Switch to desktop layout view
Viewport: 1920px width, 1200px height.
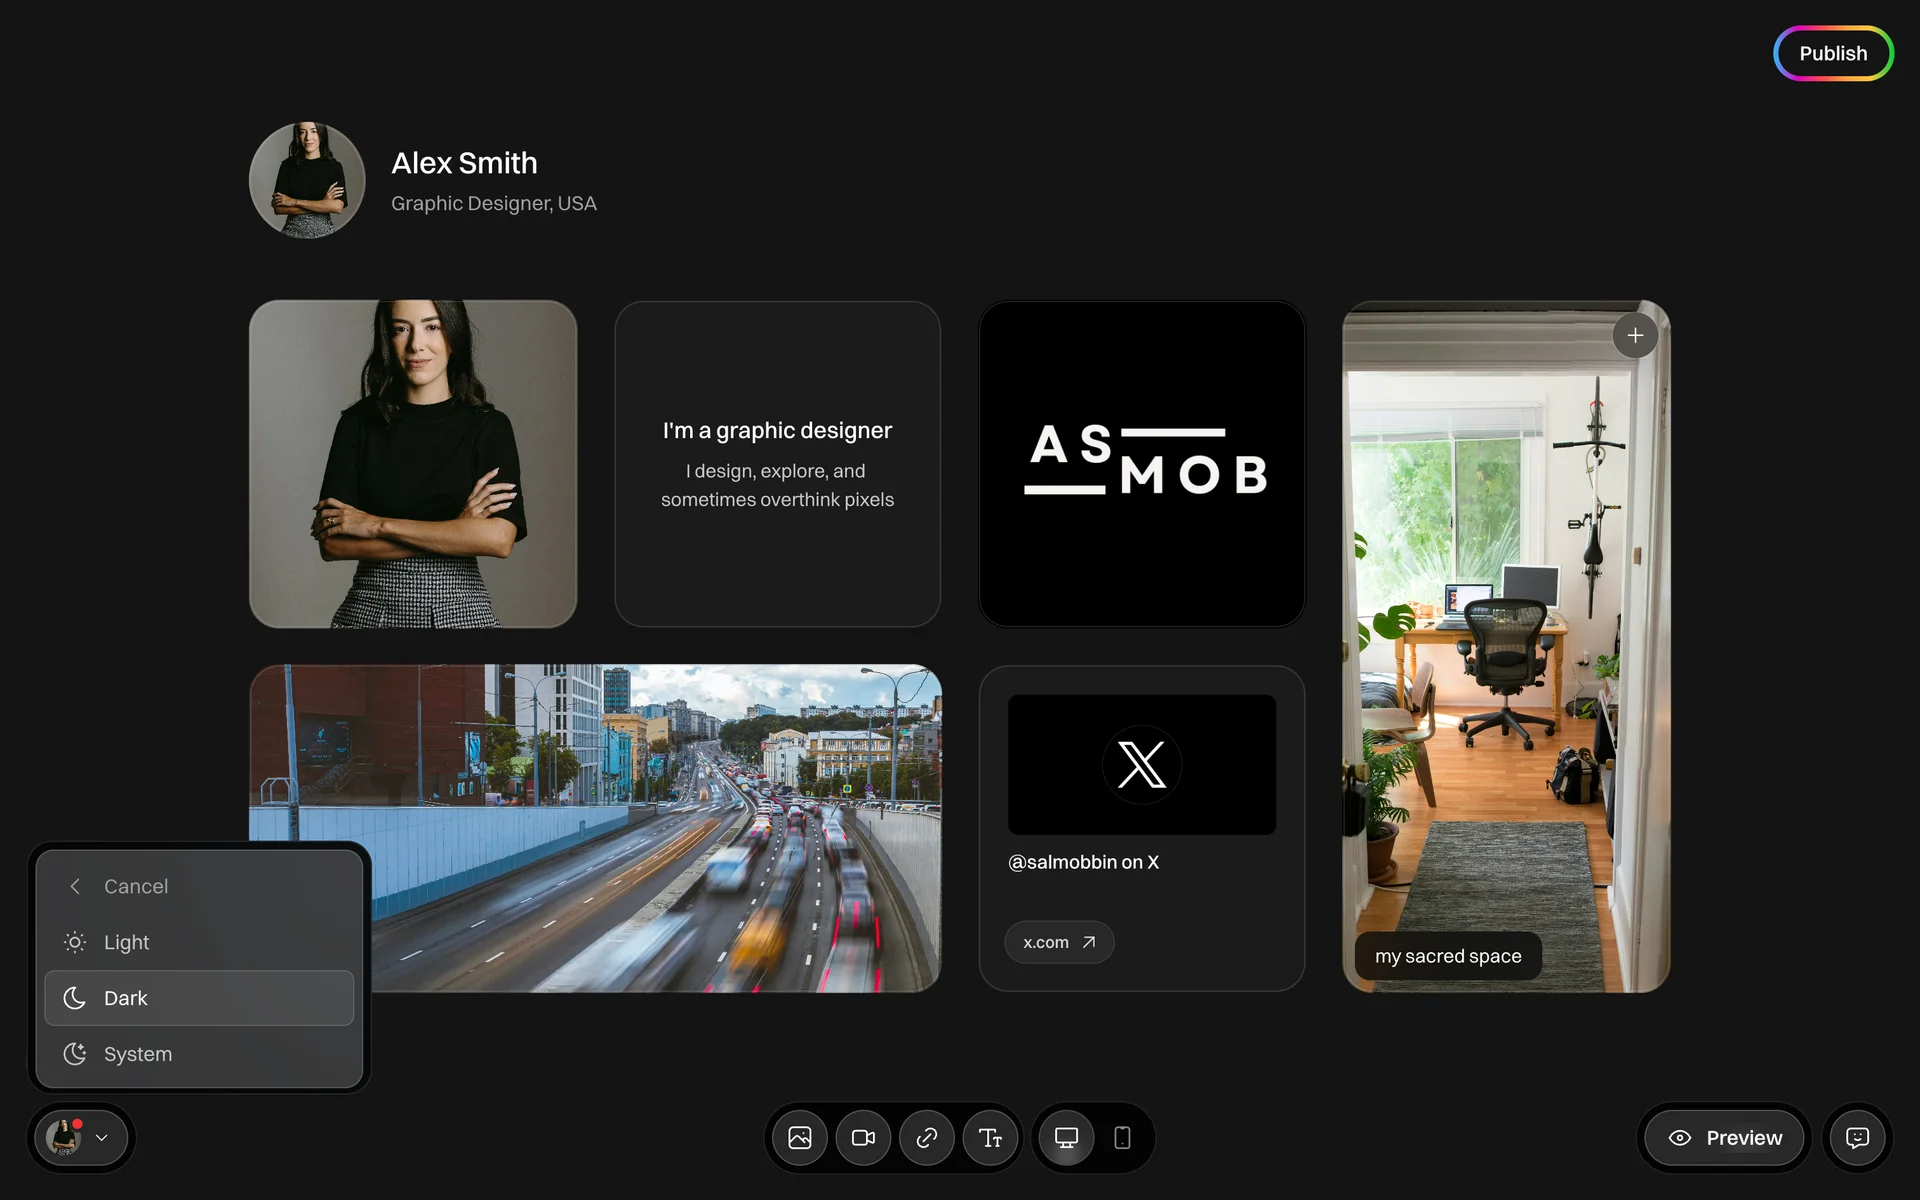pyautogui.click(x=1066, y=1138)
